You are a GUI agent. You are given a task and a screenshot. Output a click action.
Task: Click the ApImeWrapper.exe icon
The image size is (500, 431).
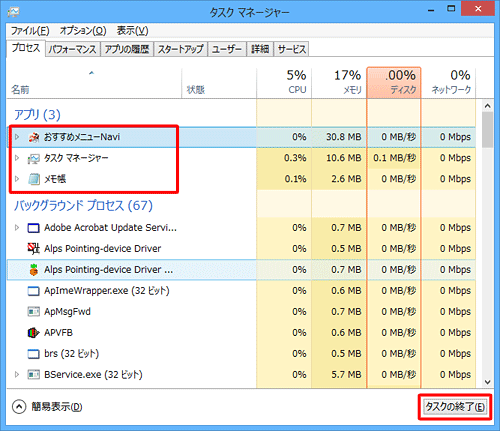[33, 291]
